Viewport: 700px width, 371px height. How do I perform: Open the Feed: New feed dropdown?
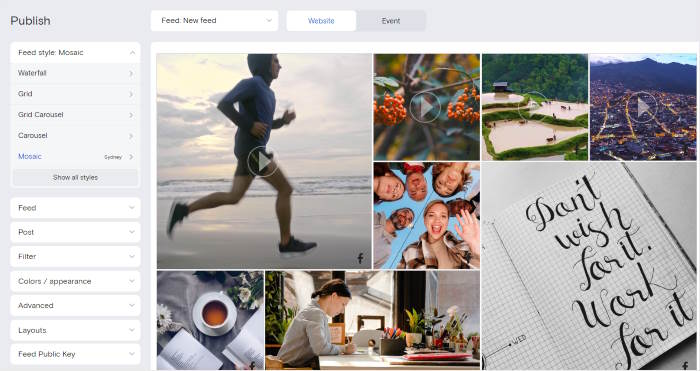[214, 21]
